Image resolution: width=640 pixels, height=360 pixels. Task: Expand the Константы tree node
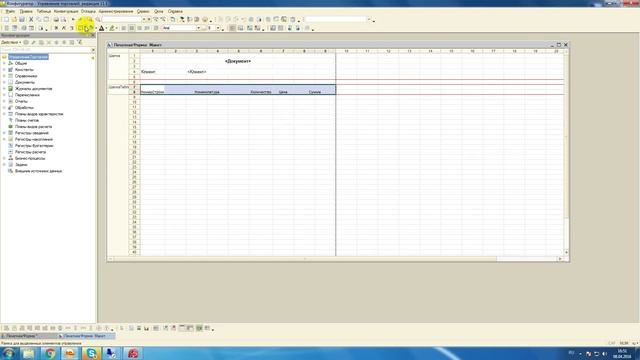4,70
